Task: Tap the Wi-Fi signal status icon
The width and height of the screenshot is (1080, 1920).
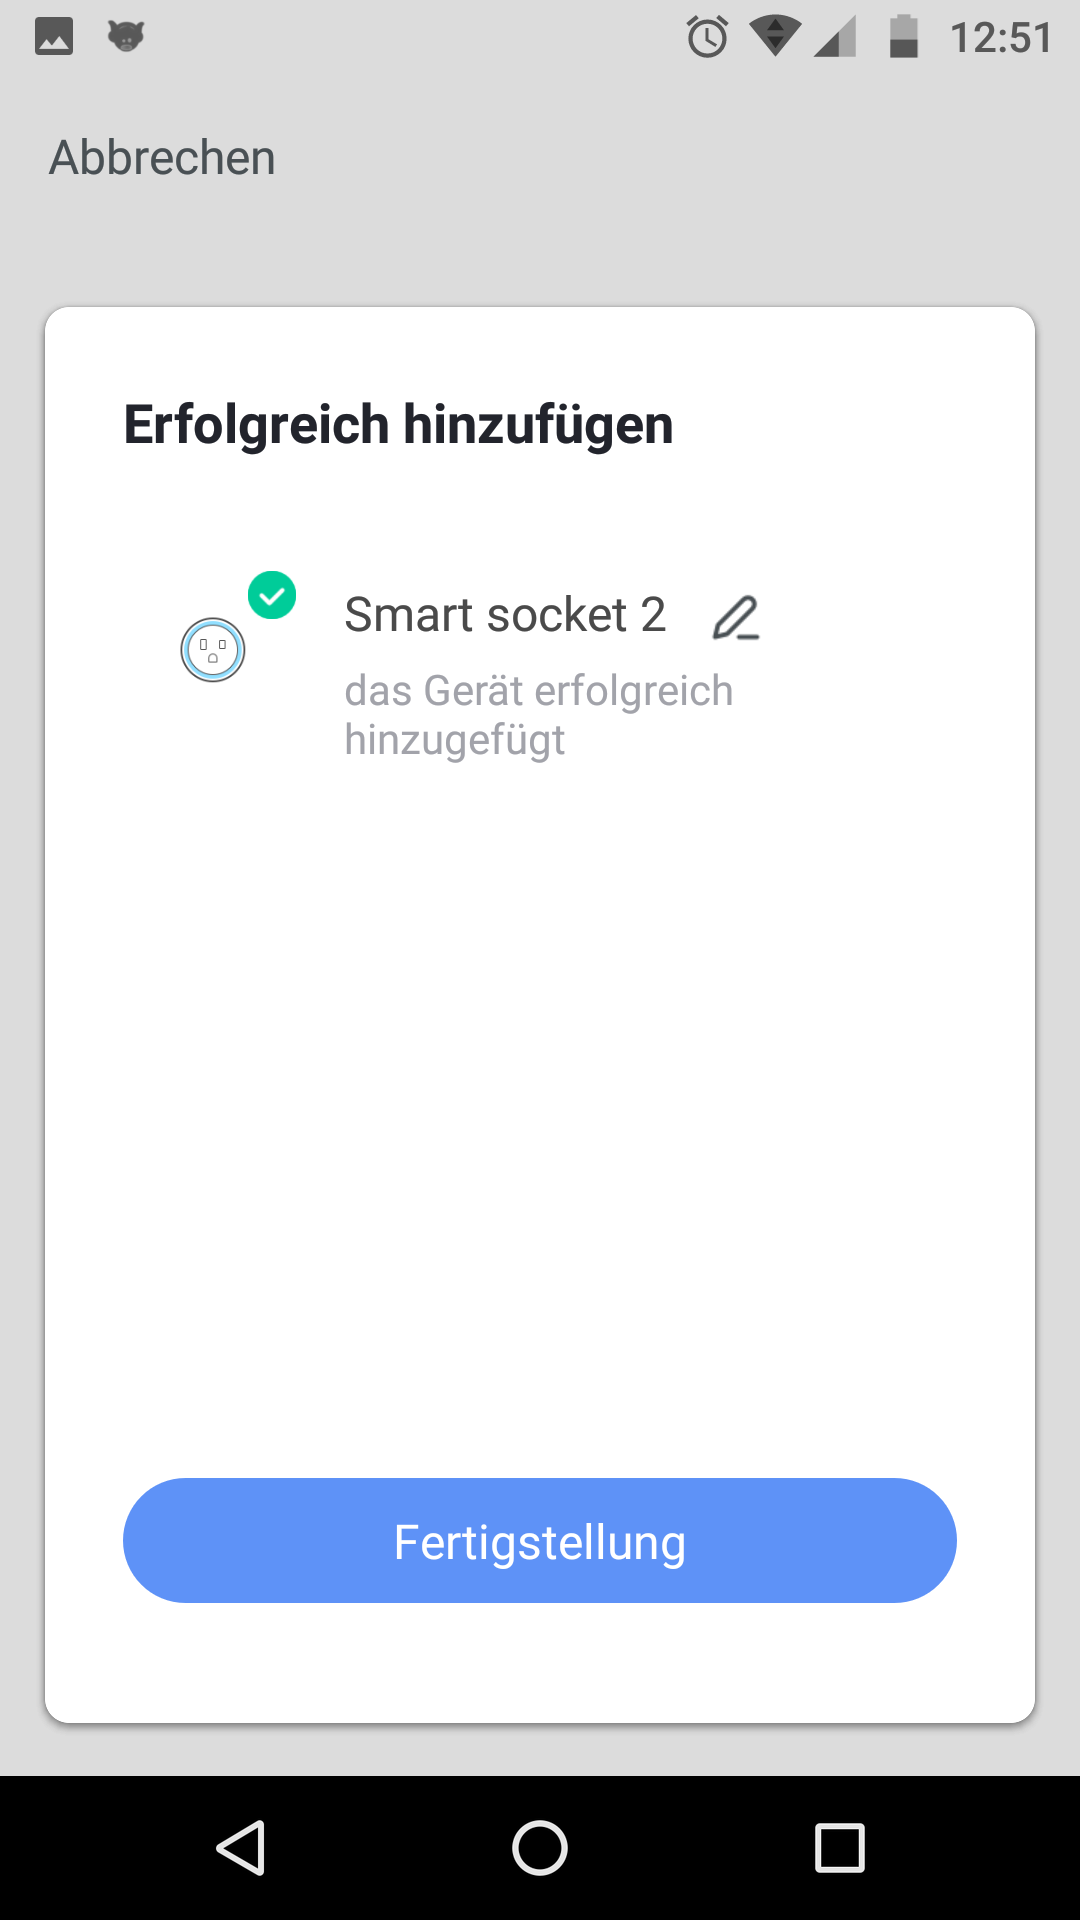Action: click(774, 37)
